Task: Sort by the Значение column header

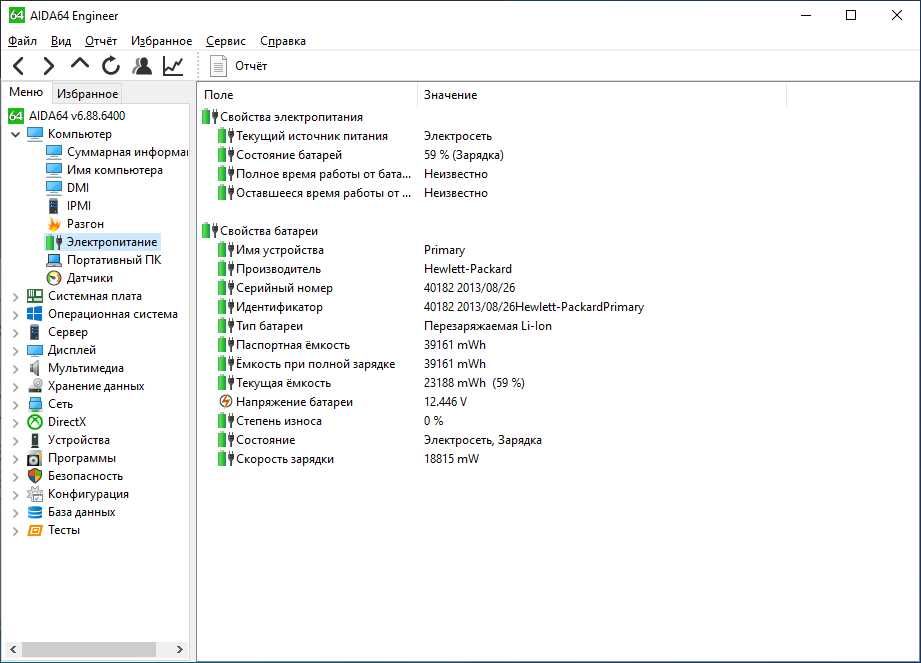Action: (602, 95)
